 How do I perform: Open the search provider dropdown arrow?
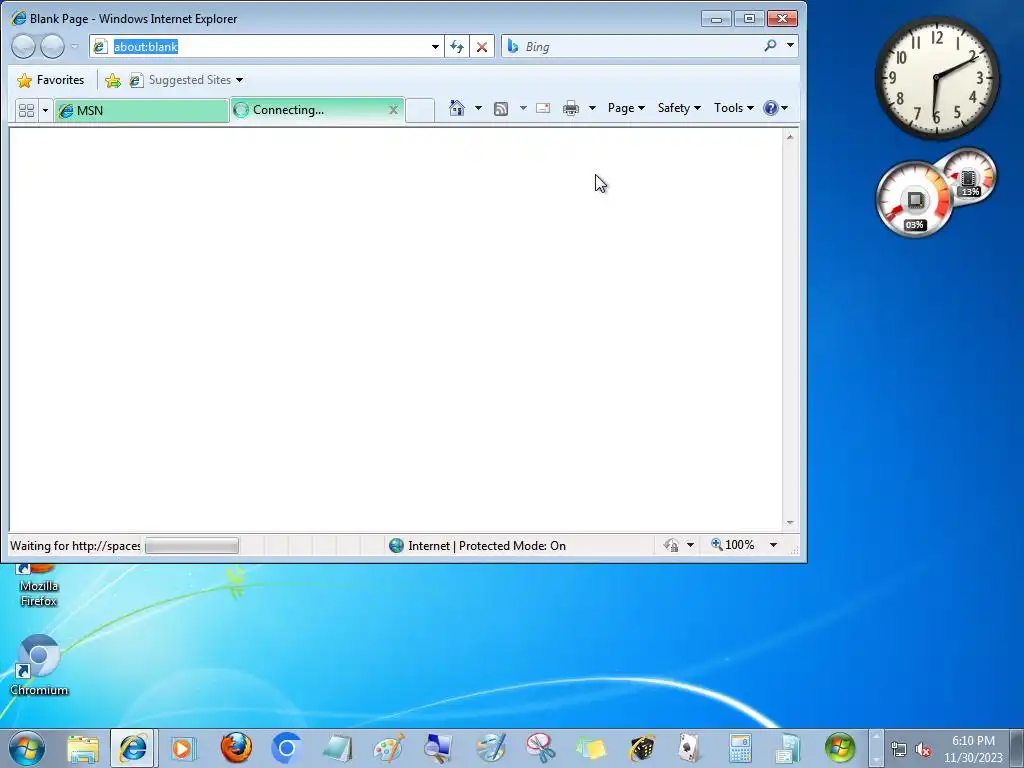click(x=790, y=46)
